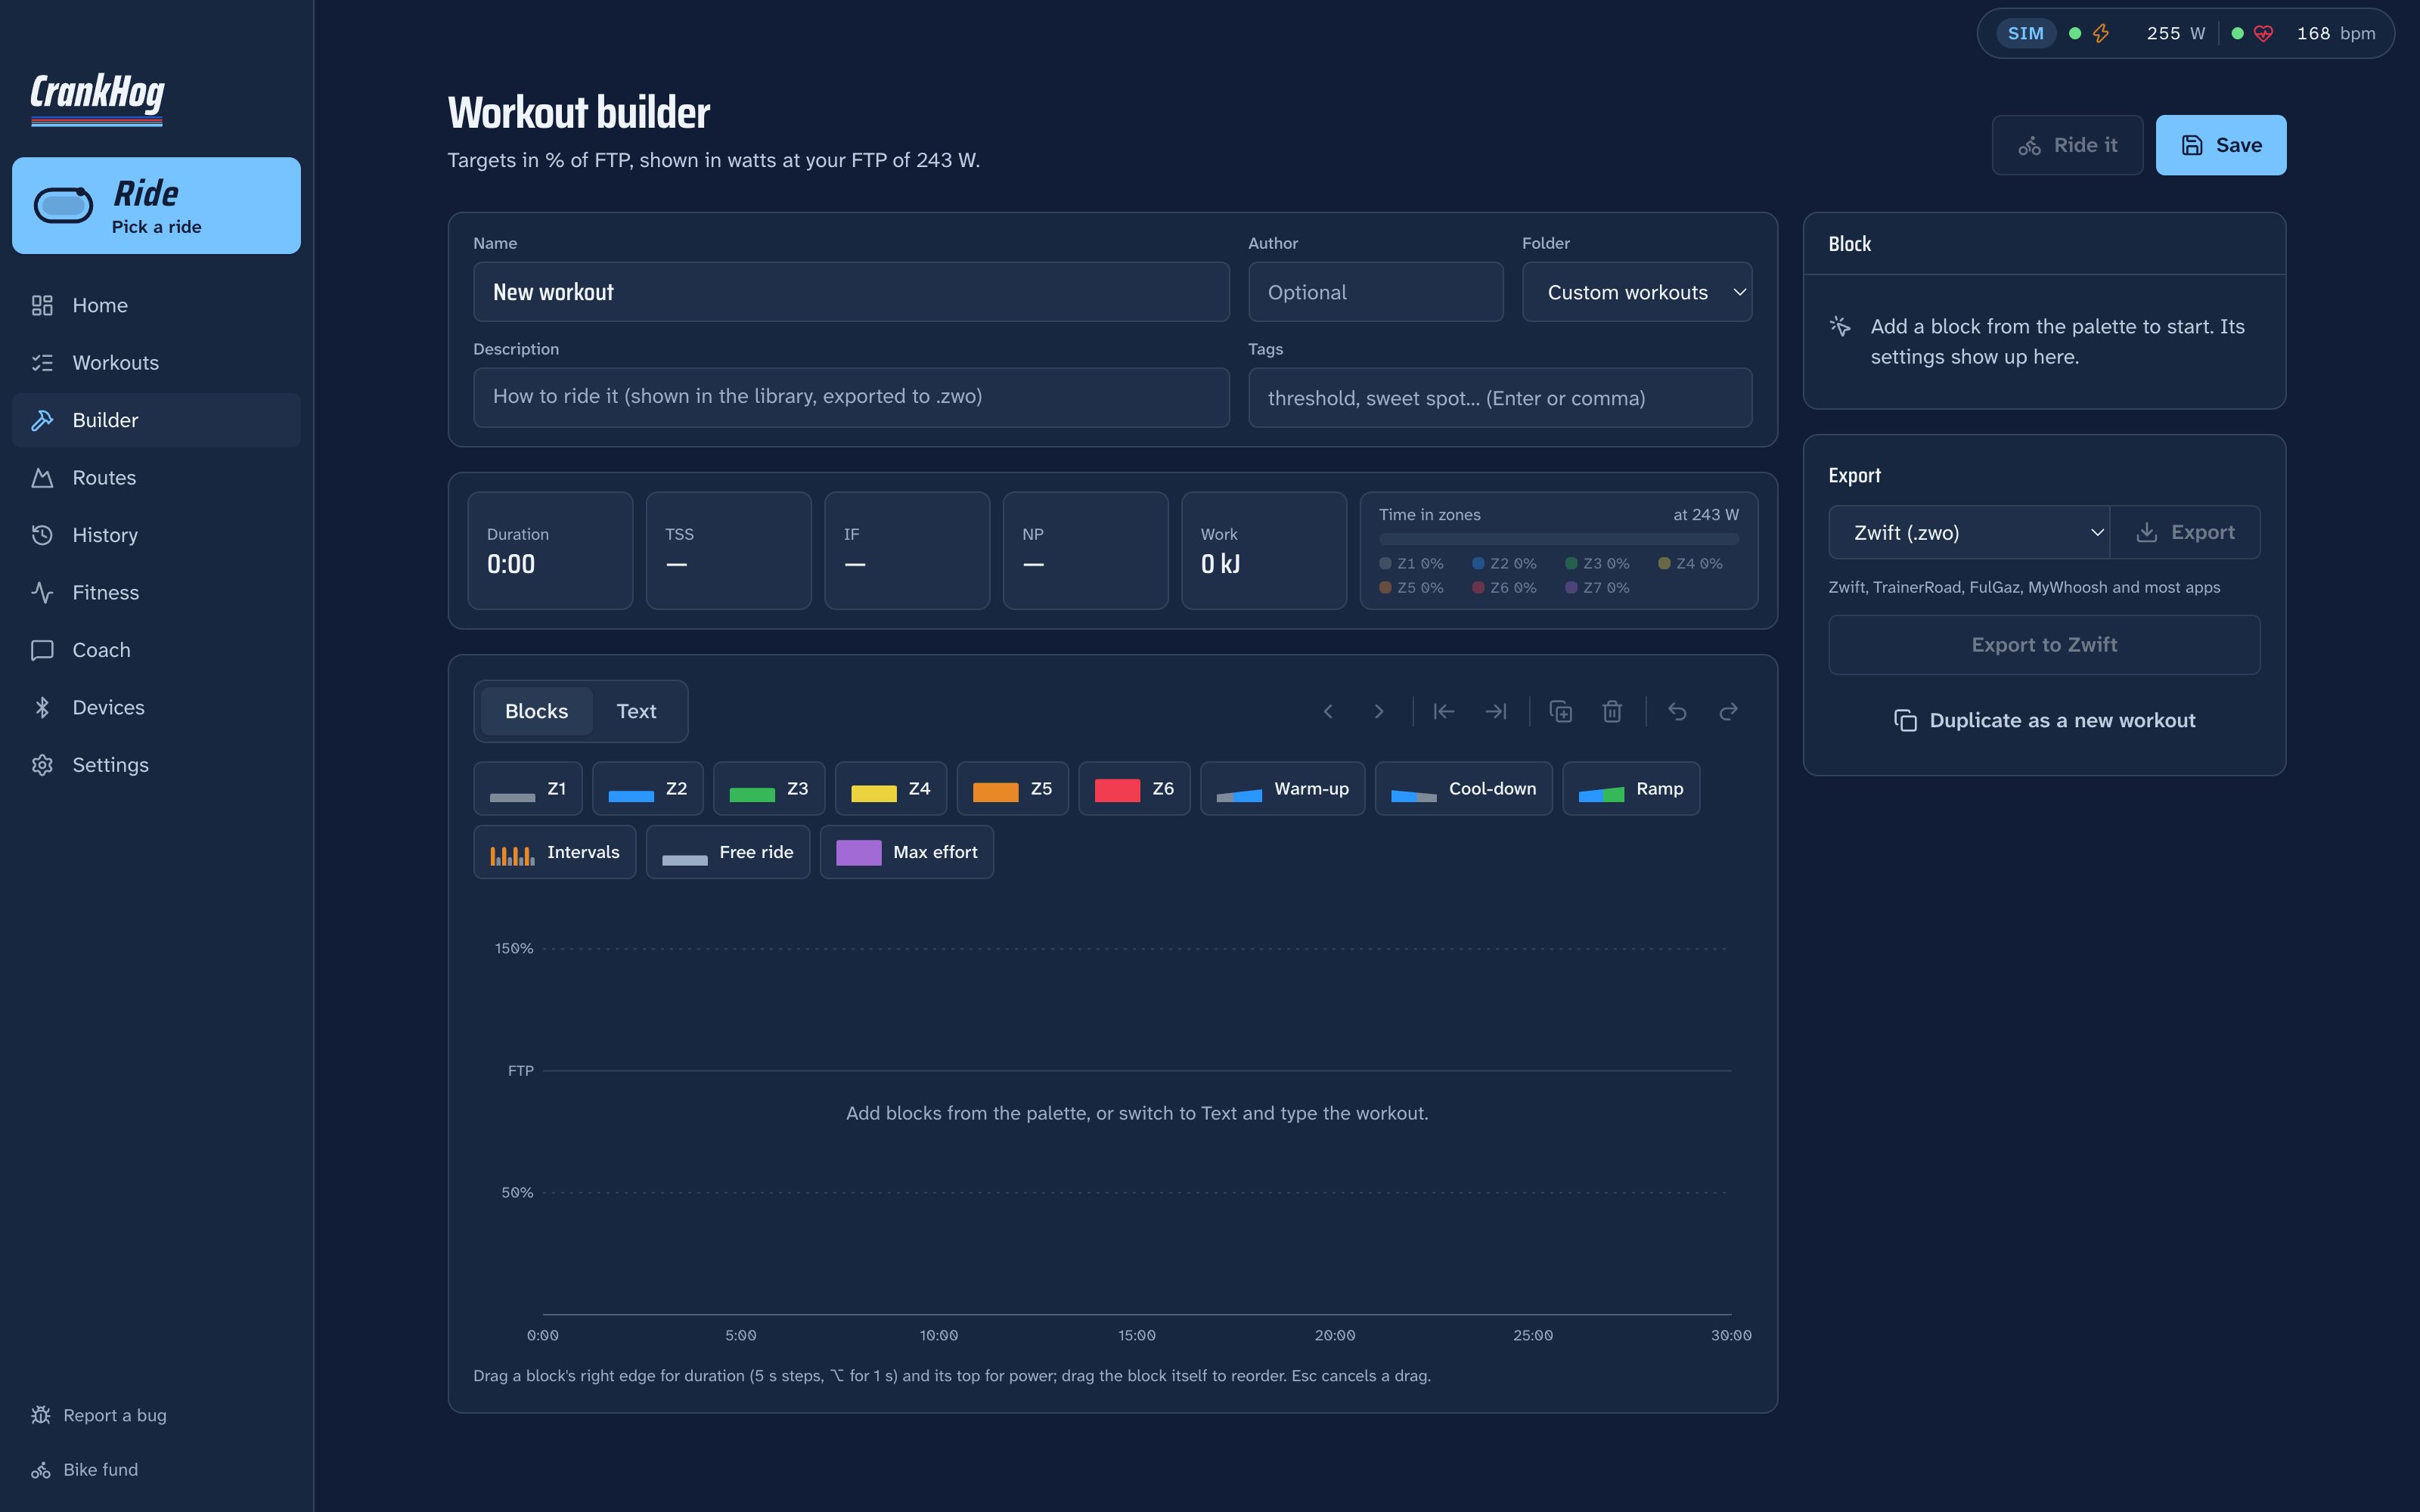2420x1512 pixels.
Task: Open the Fitness page
Action: (156, 592)
